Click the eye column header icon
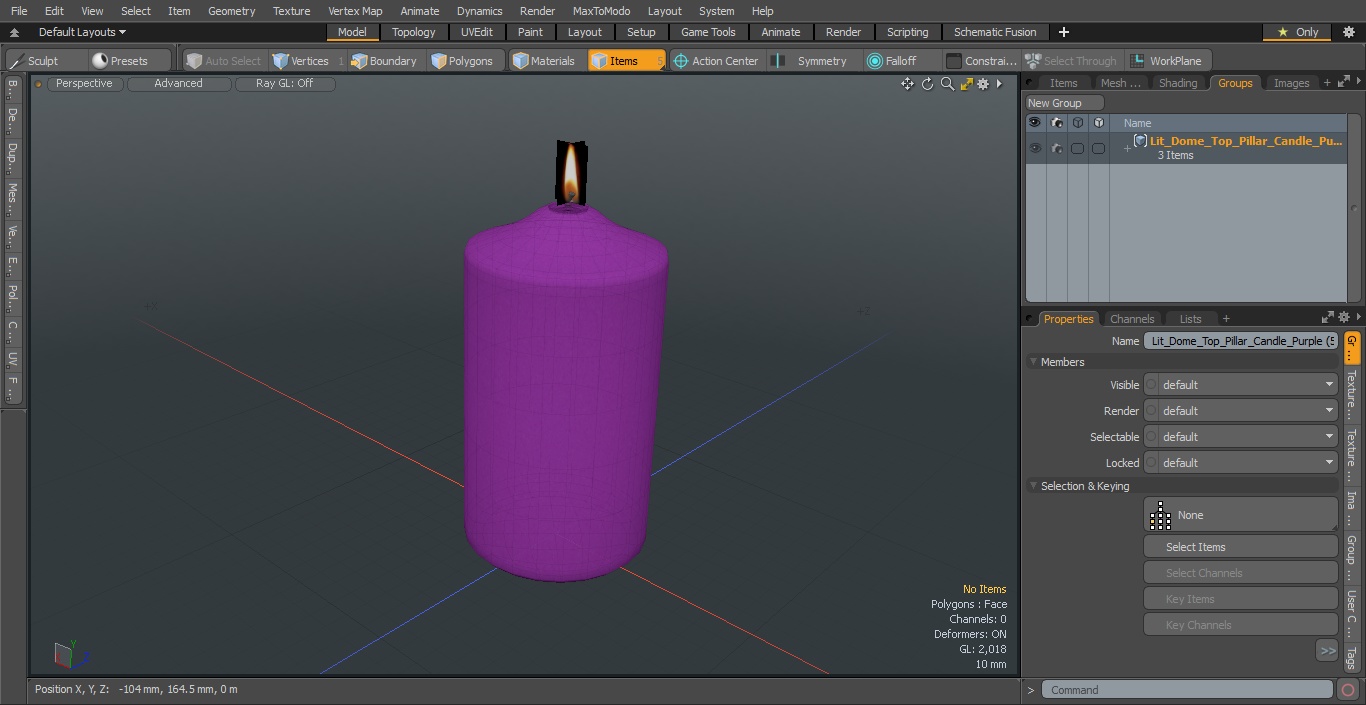Screen dimensions: 1366x705 coord(1034,123)
